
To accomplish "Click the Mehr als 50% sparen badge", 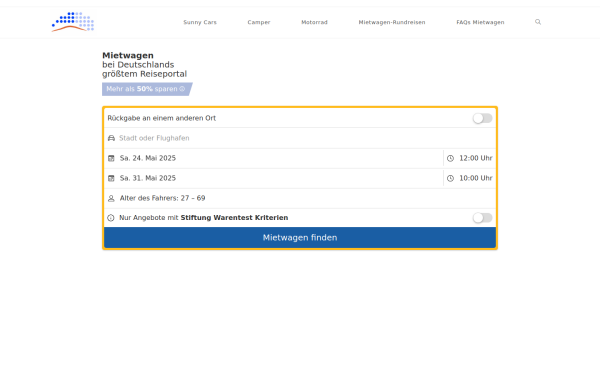I will 147,89.
